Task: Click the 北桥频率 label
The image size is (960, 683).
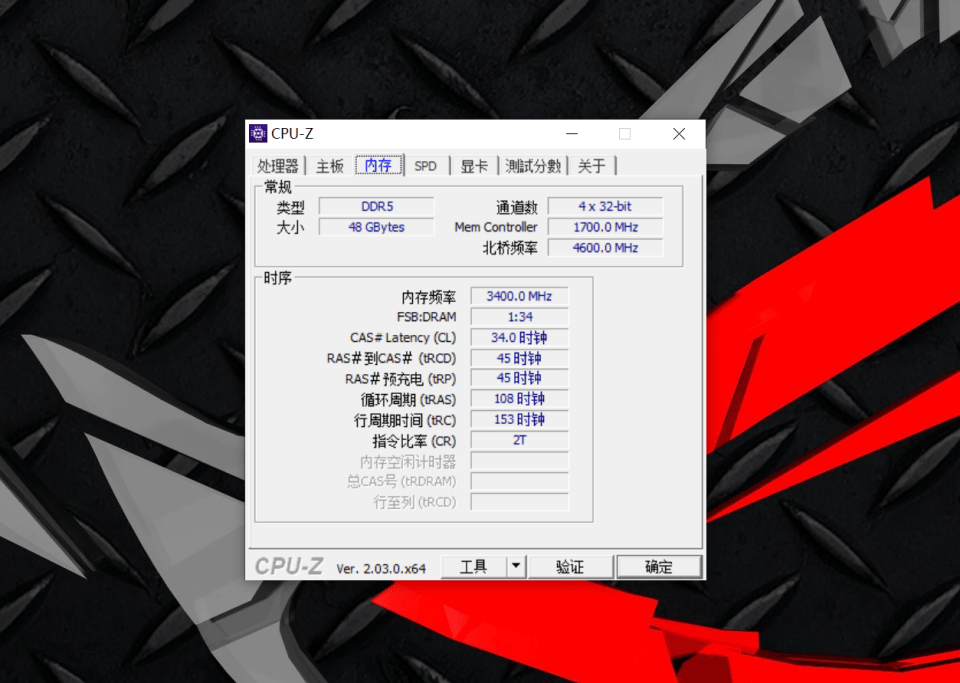Action: tap(510, 248)
